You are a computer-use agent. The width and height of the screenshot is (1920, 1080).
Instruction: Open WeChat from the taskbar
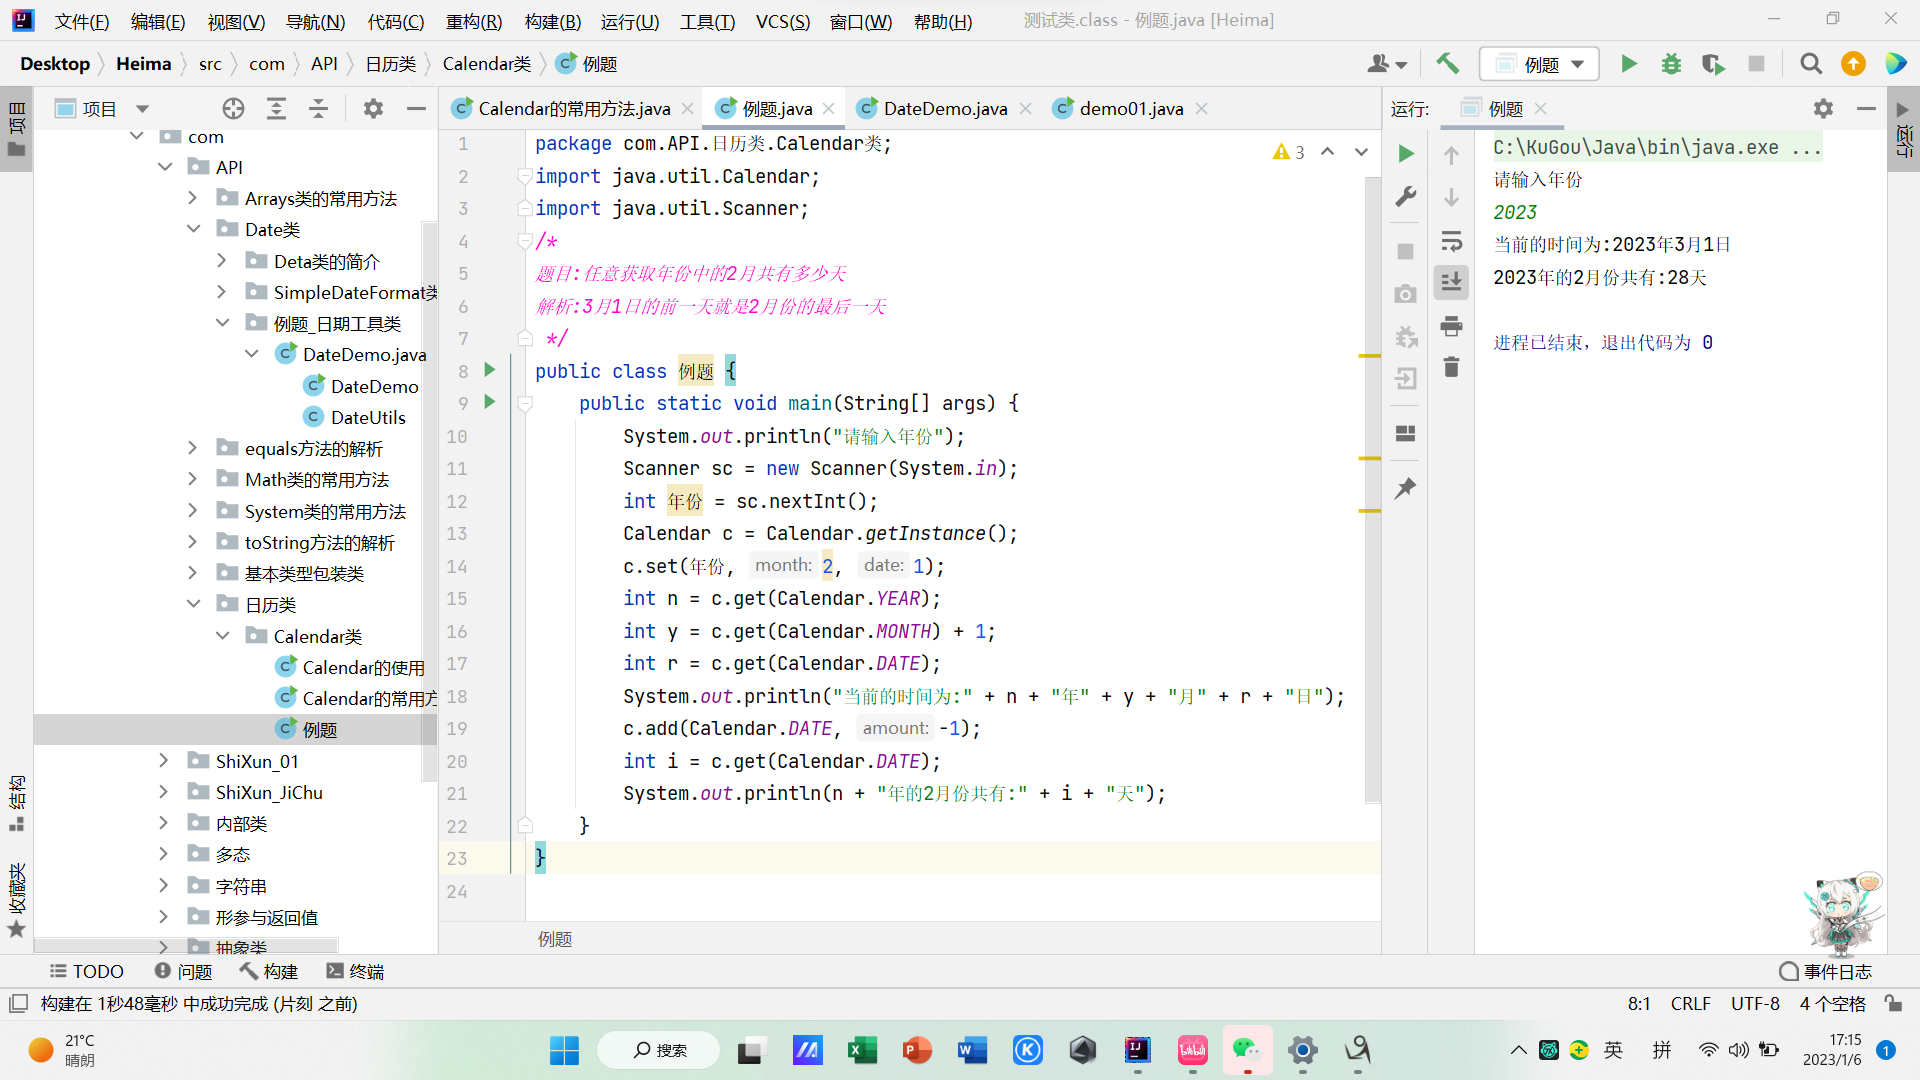[x=1246, y=1049]
